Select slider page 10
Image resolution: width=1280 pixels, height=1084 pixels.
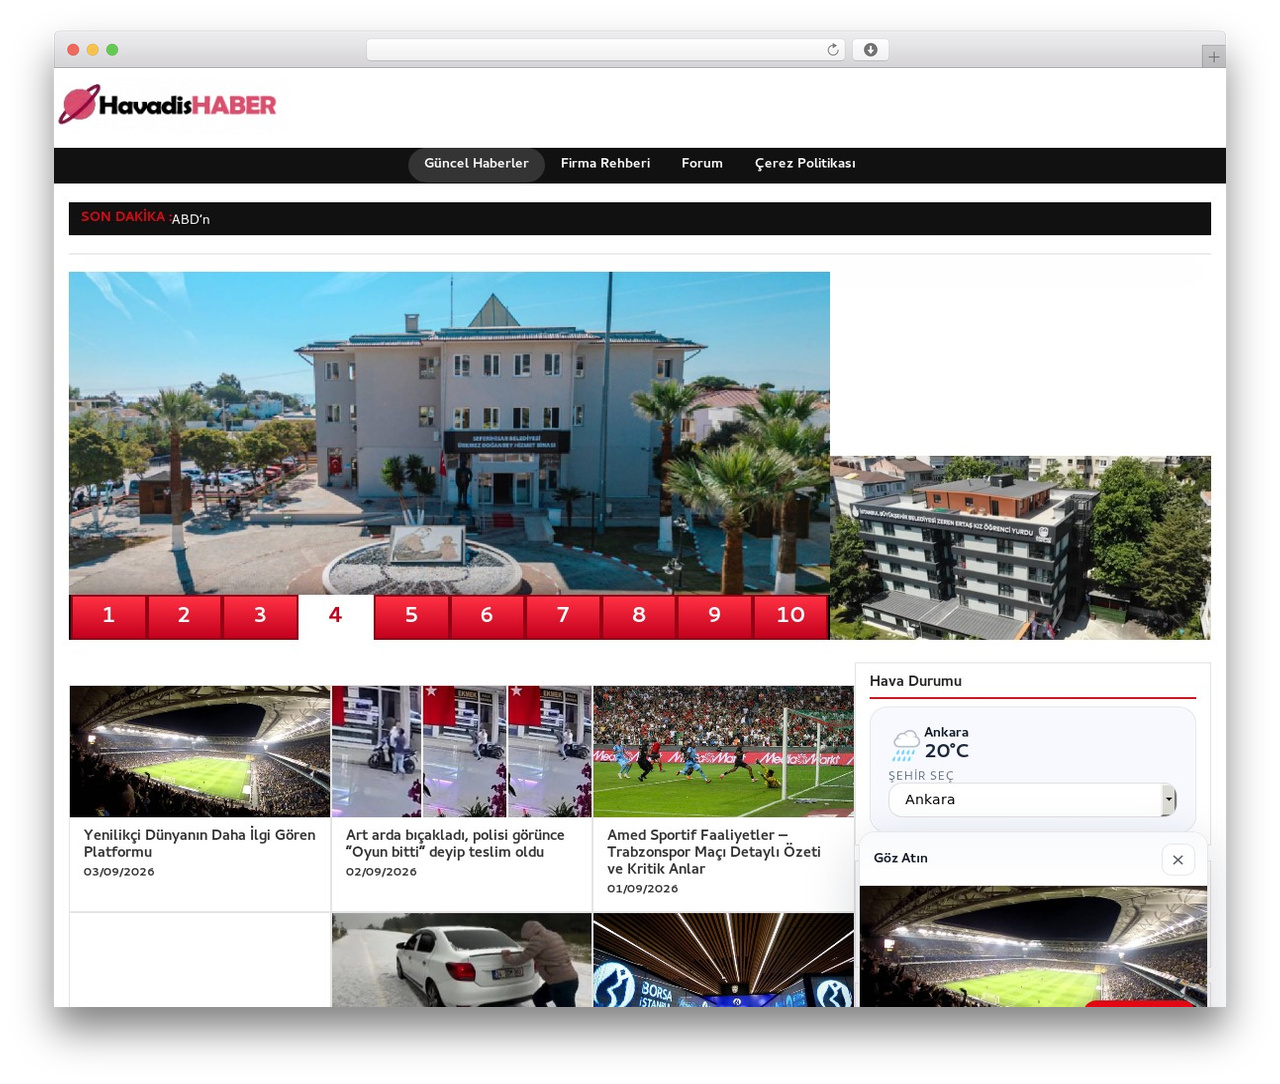(x=790, y=616)
